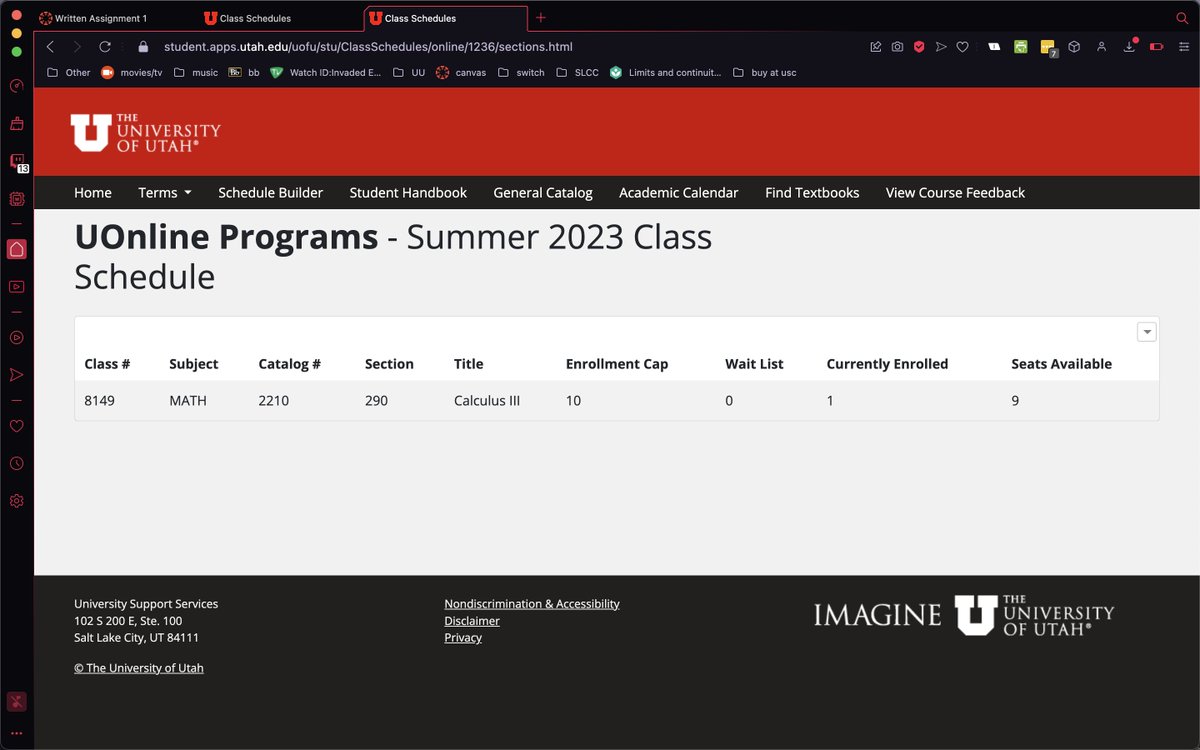Click the lock icon in the address bar
Image resolution: width=1200 pixels, height=750 pixels.
coord(143,47)
